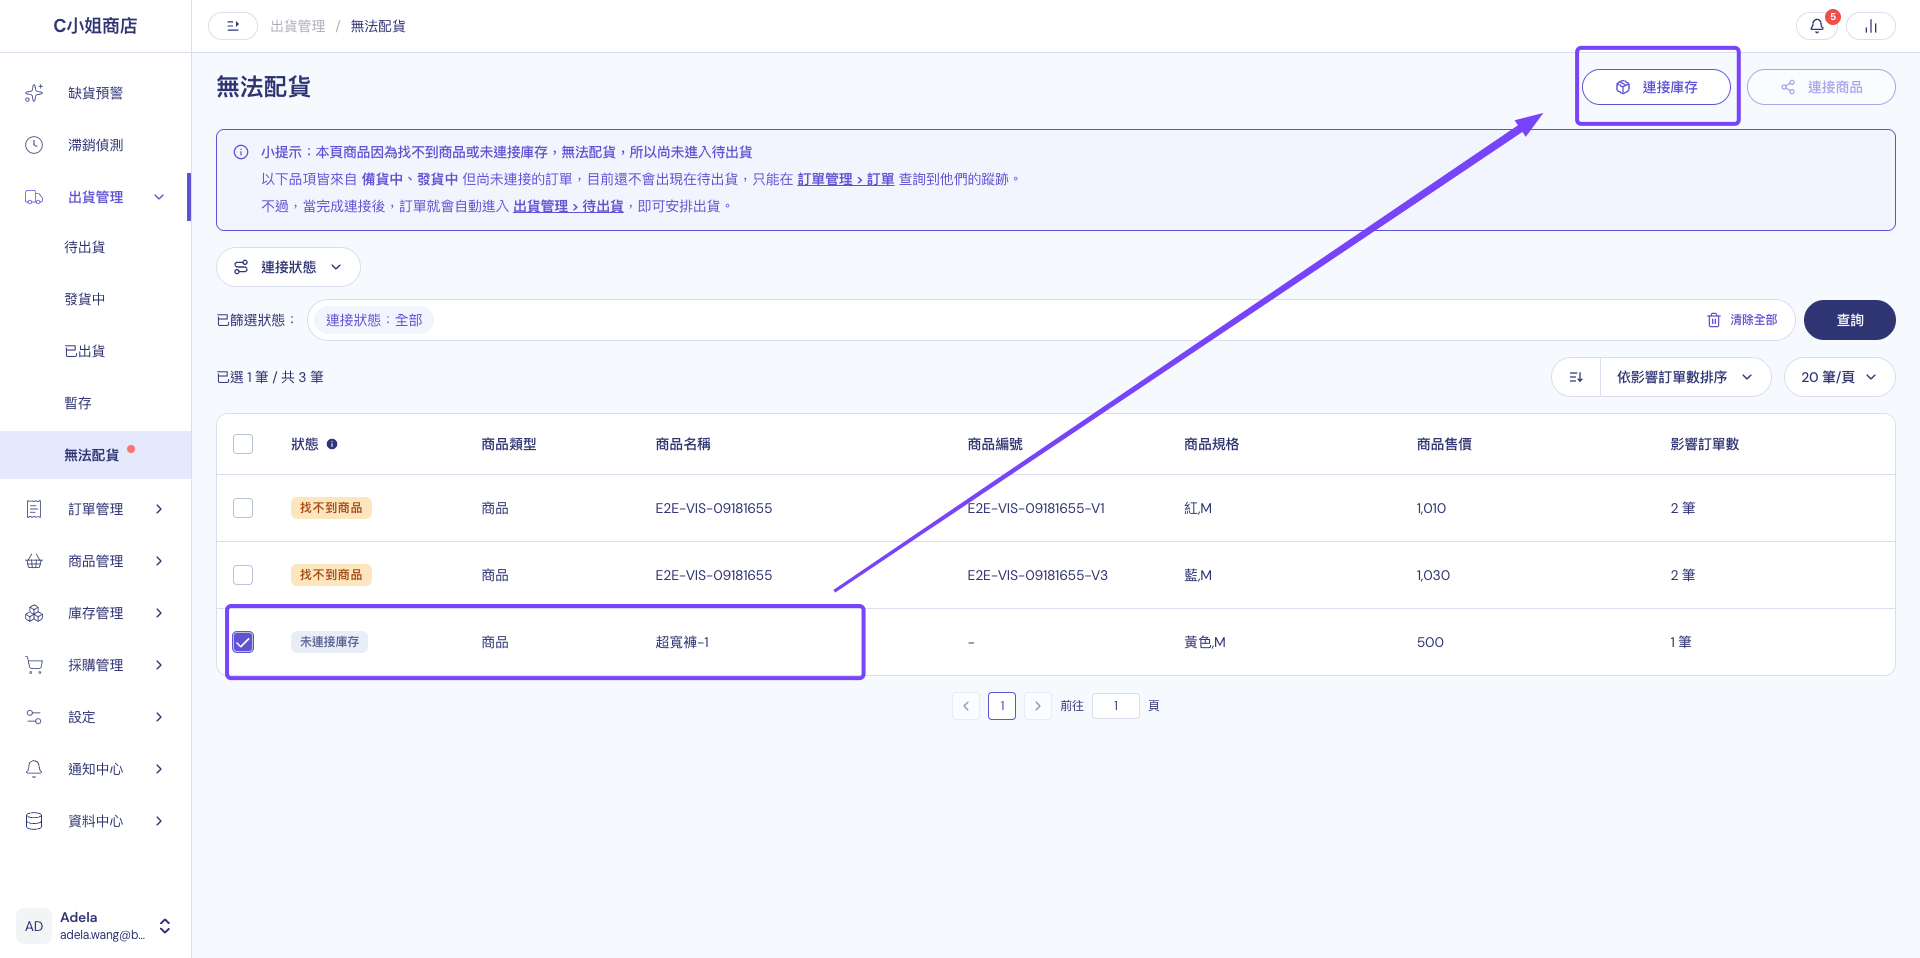Screen dimensions: 1920x958
Task: Follow the 訂單管理 > 訂單 link
Action: [846, 179]
